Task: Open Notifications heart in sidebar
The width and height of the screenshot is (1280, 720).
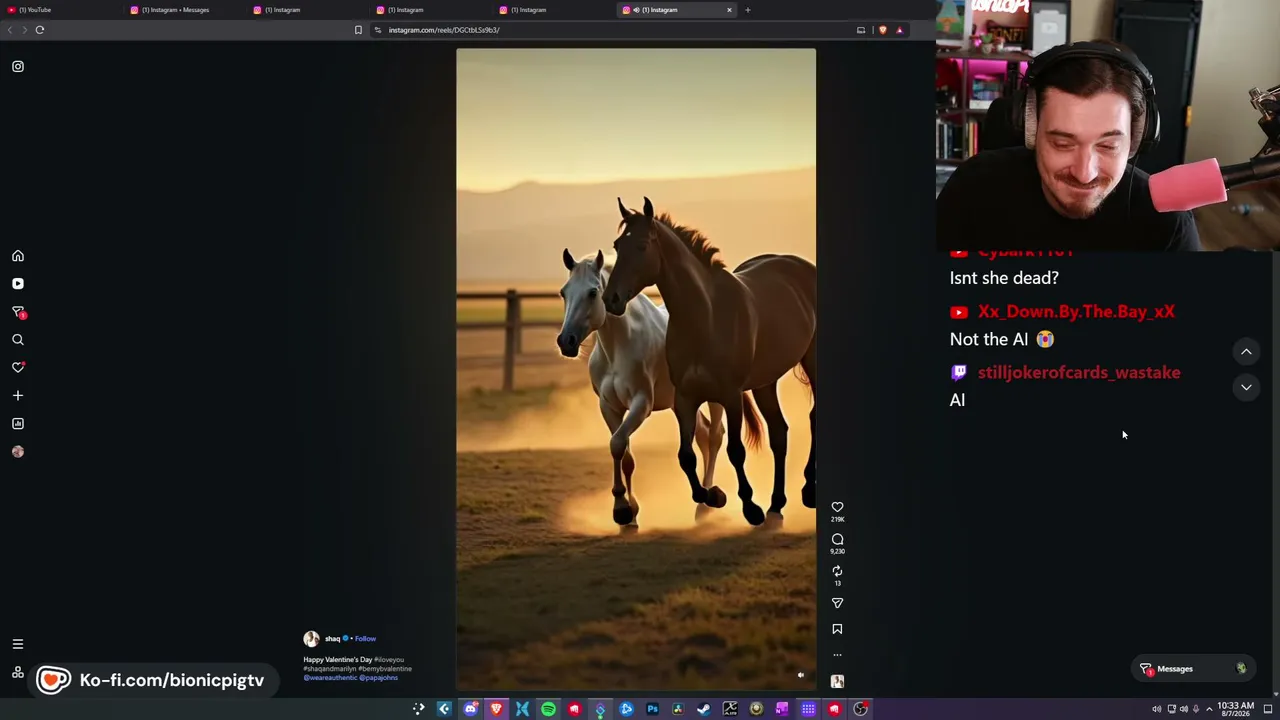Action: point(18,367)
